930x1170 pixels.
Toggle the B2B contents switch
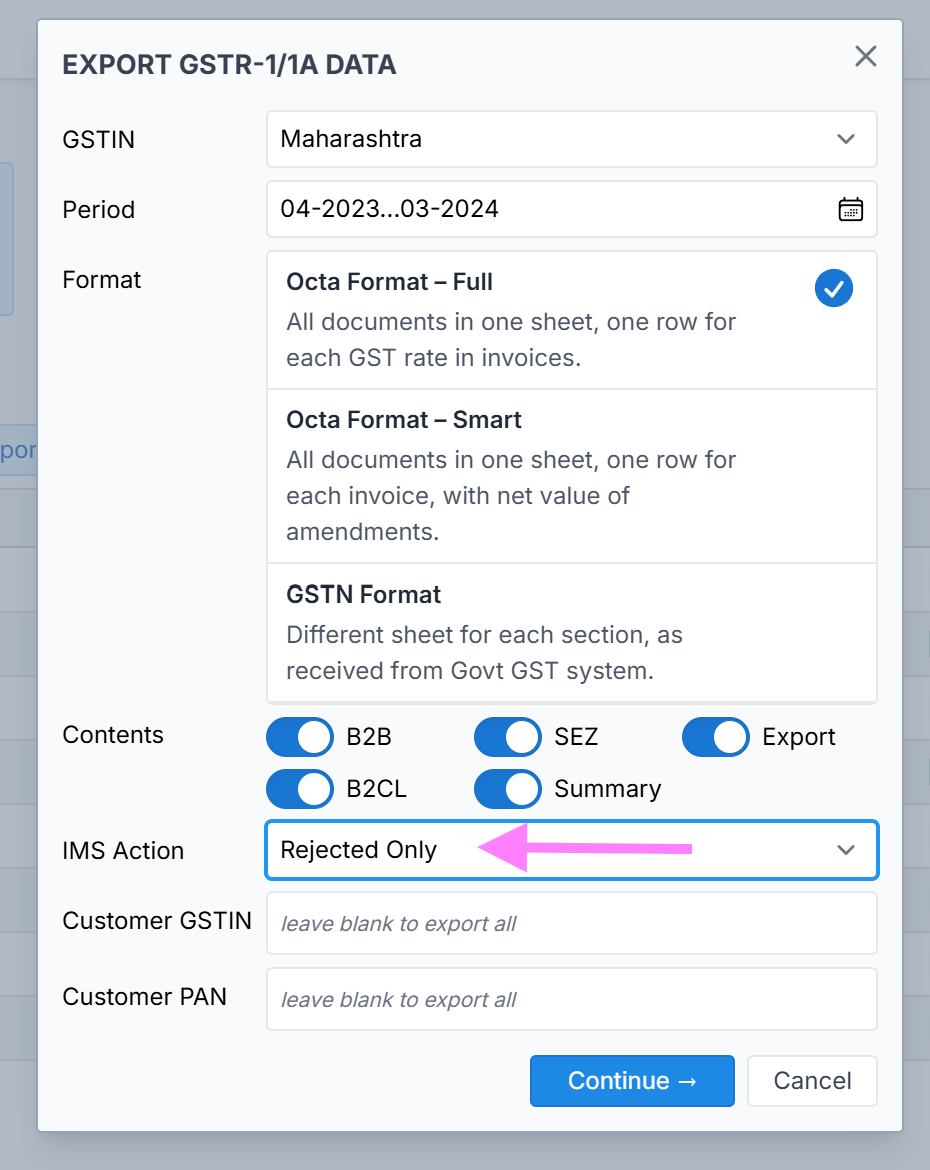click(x=300, y=737)
